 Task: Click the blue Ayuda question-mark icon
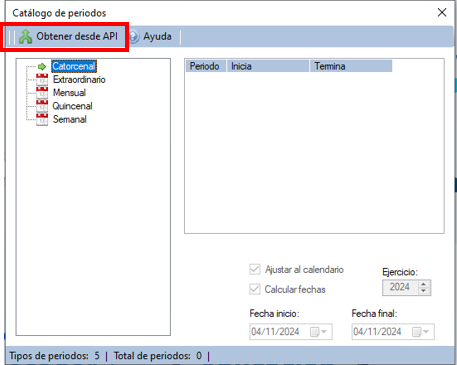[x=134, y=36]
